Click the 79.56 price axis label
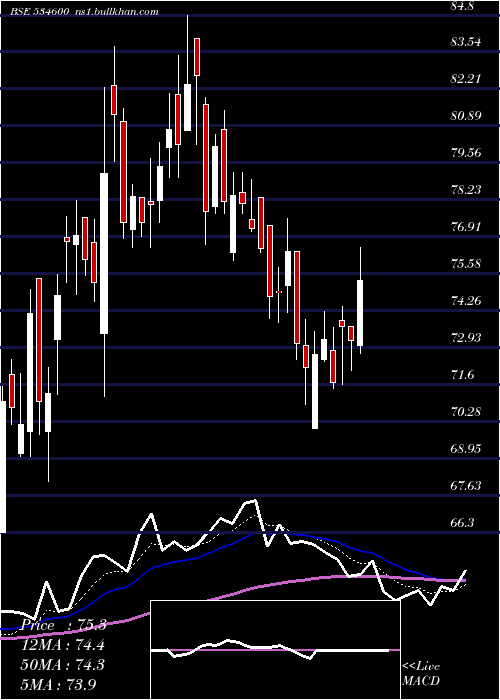Screen dimensions: 500x700 click(466, 153)
